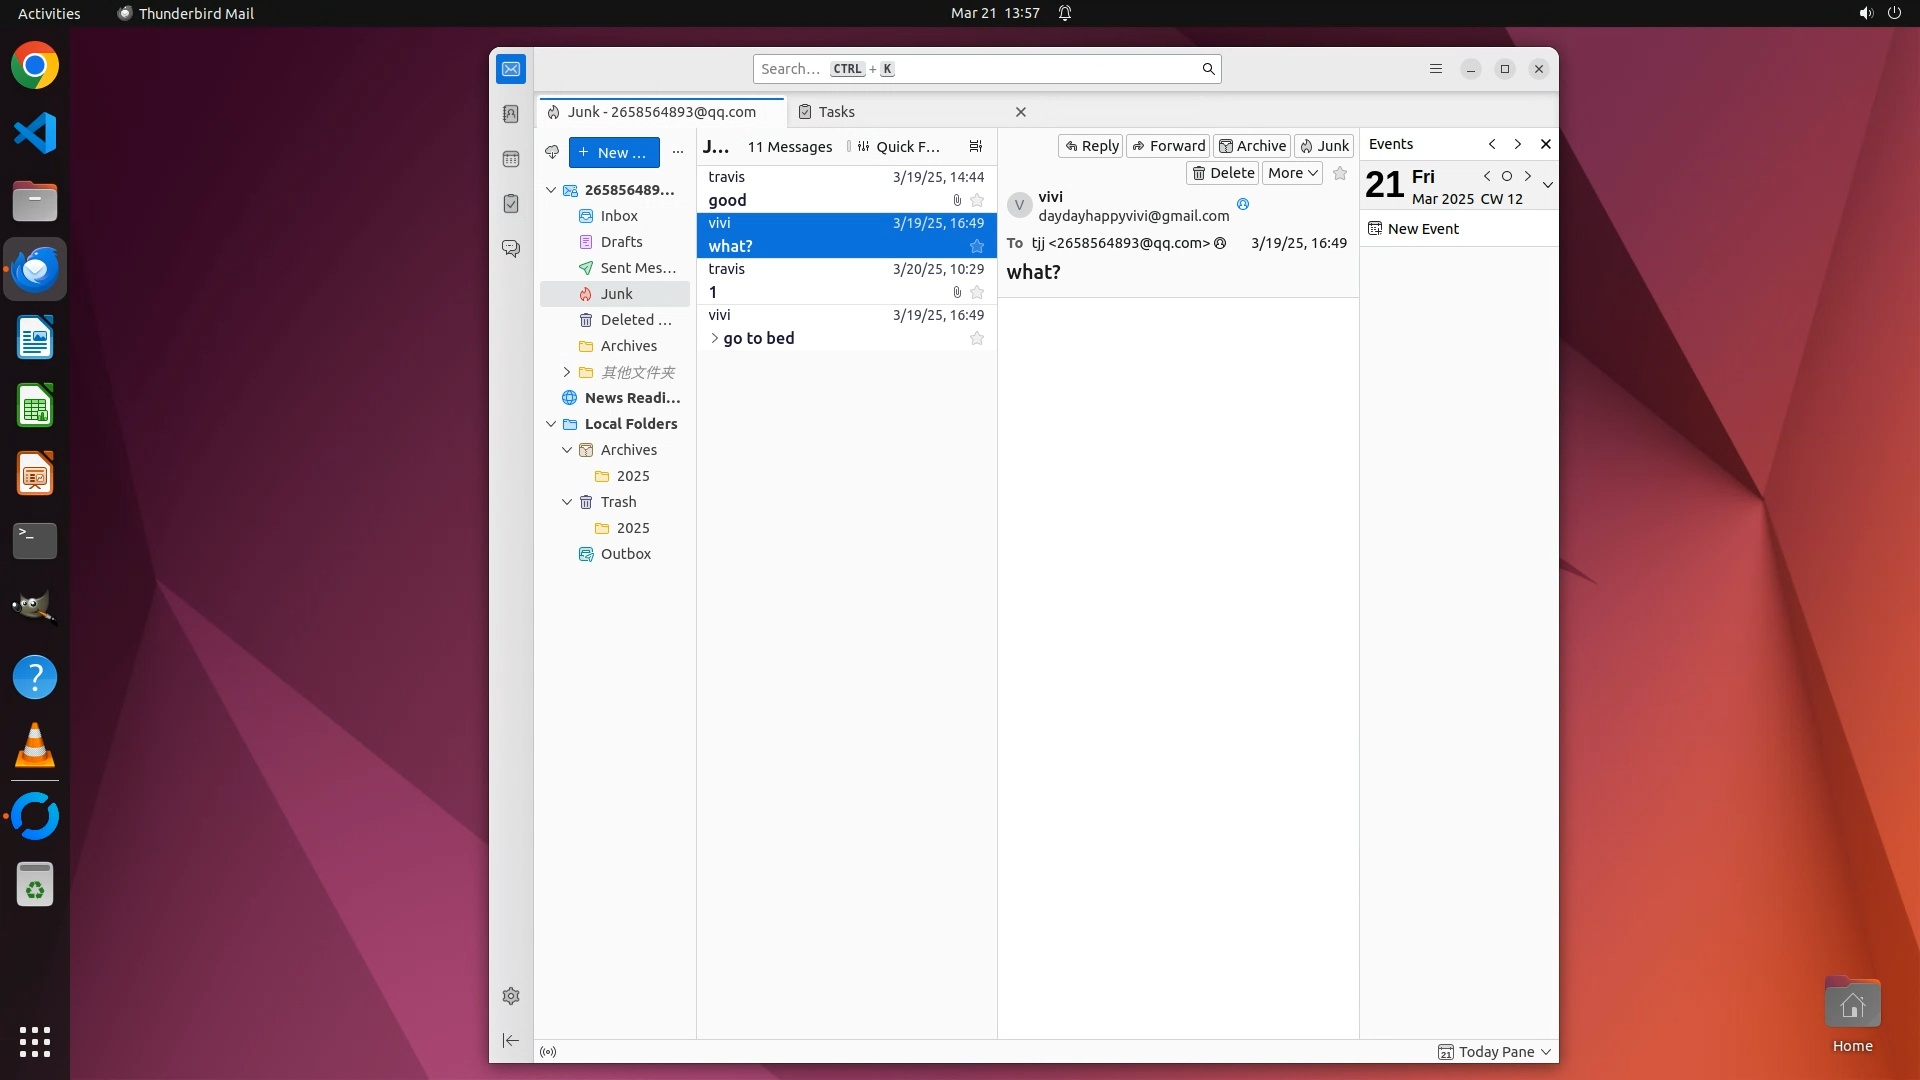
Task: Expand the 'go to bed' thread
Action: 714,339
